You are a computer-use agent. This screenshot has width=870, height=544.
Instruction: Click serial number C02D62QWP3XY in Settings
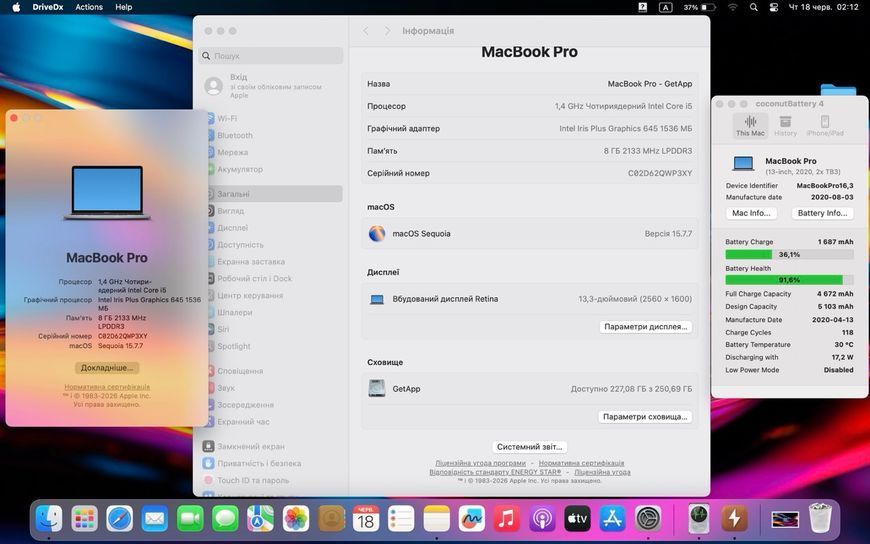[660, 173]
